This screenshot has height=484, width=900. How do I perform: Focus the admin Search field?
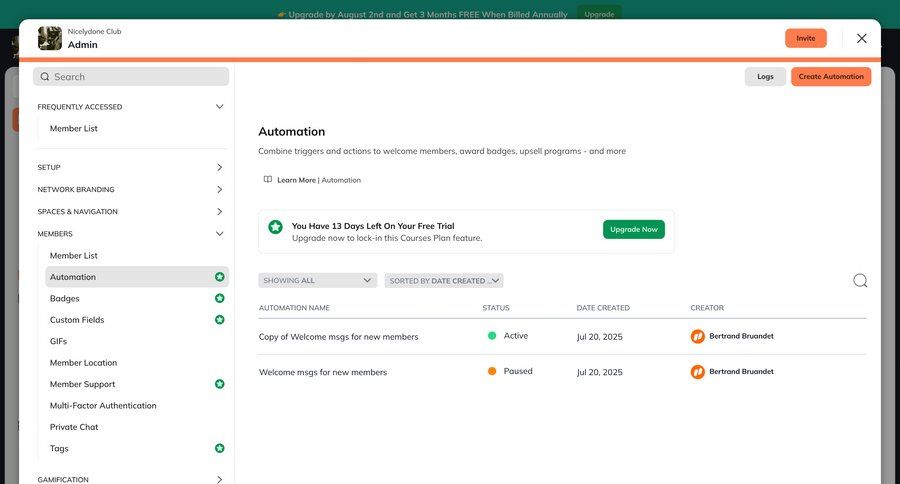point(131,76)
